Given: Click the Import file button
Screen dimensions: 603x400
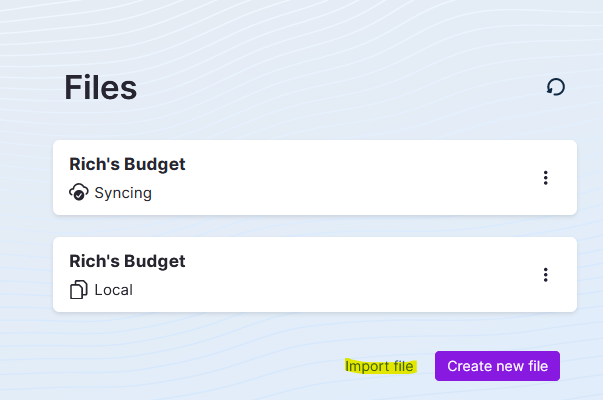Looking at the screenshot, I should click(379, 366).
